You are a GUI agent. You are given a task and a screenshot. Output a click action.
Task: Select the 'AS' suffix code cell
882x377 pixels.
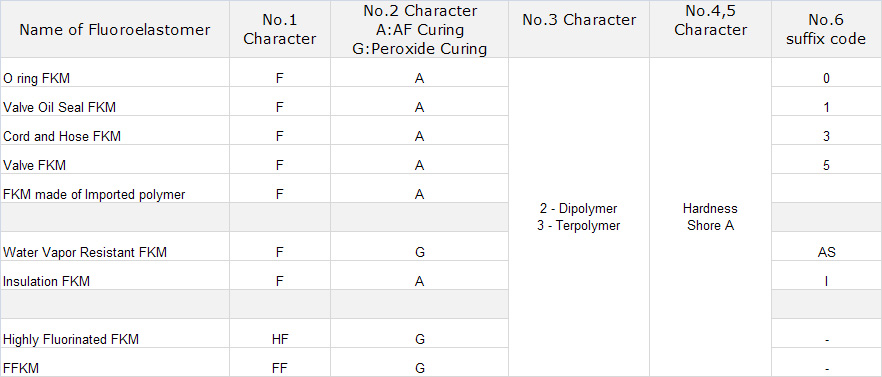826,253
